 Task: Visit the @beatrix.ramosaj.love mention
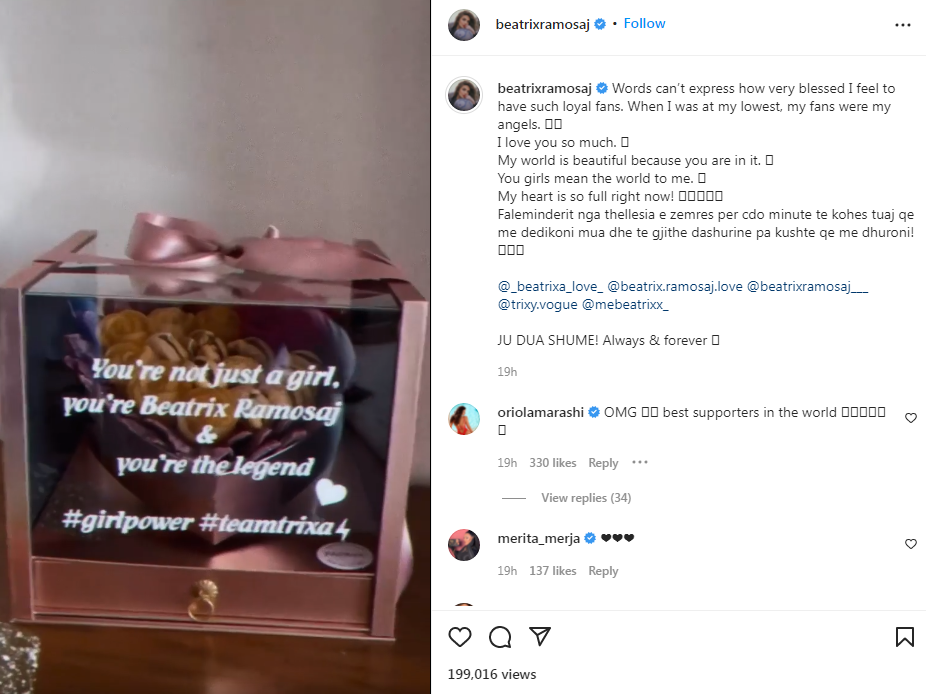674,286
